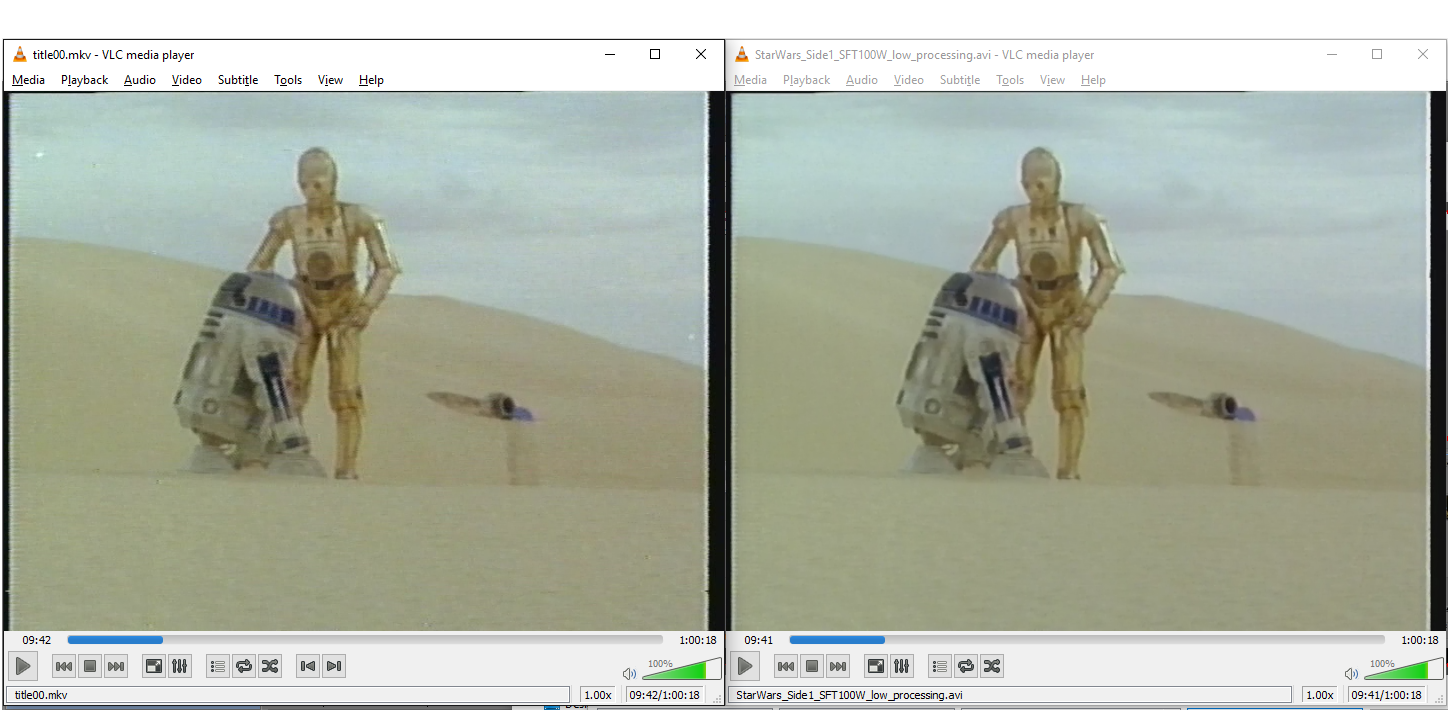Open Media menu in StarWars_Side1 window
Screen dimensions: 1448x710
pyautogui.click(x=750, y=80)
